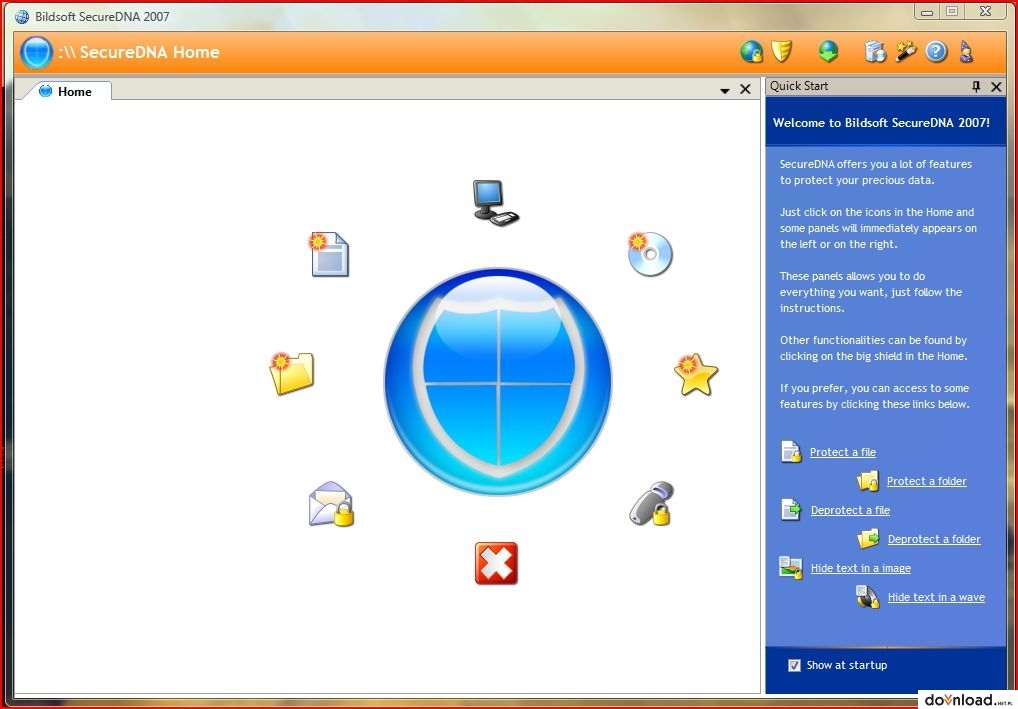
Task: Click the computer icon in the Home circle
Action: pyautogui.click(x=496, y=203)
